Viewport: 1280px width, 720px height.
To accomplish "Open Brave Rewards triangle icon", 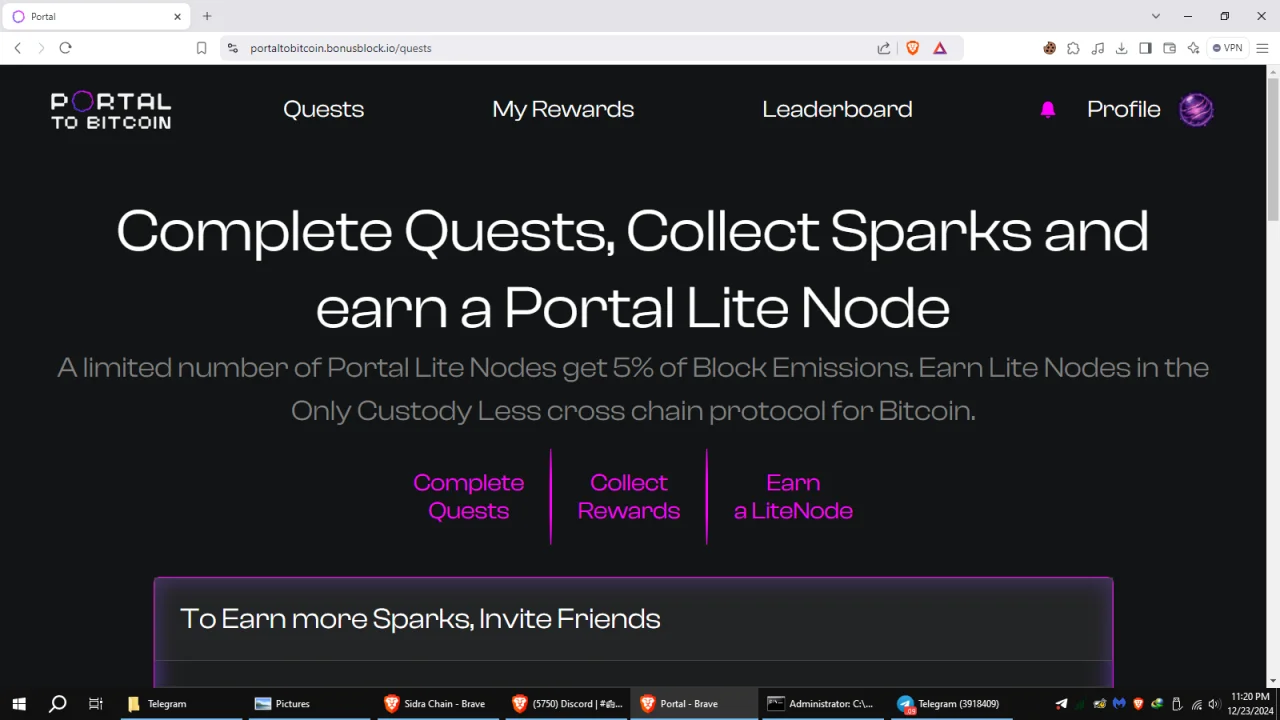I will pos(940,48).
